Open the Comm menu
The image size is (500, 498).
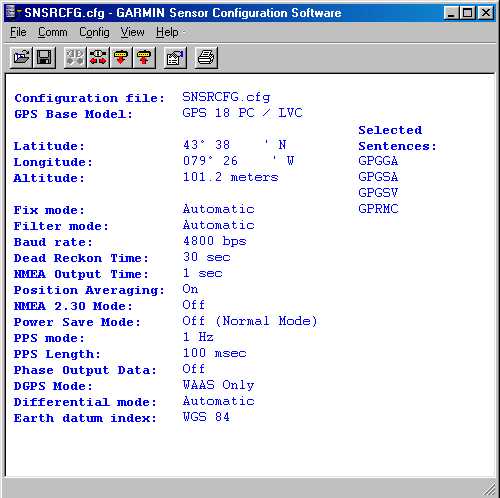pos(53,32)
